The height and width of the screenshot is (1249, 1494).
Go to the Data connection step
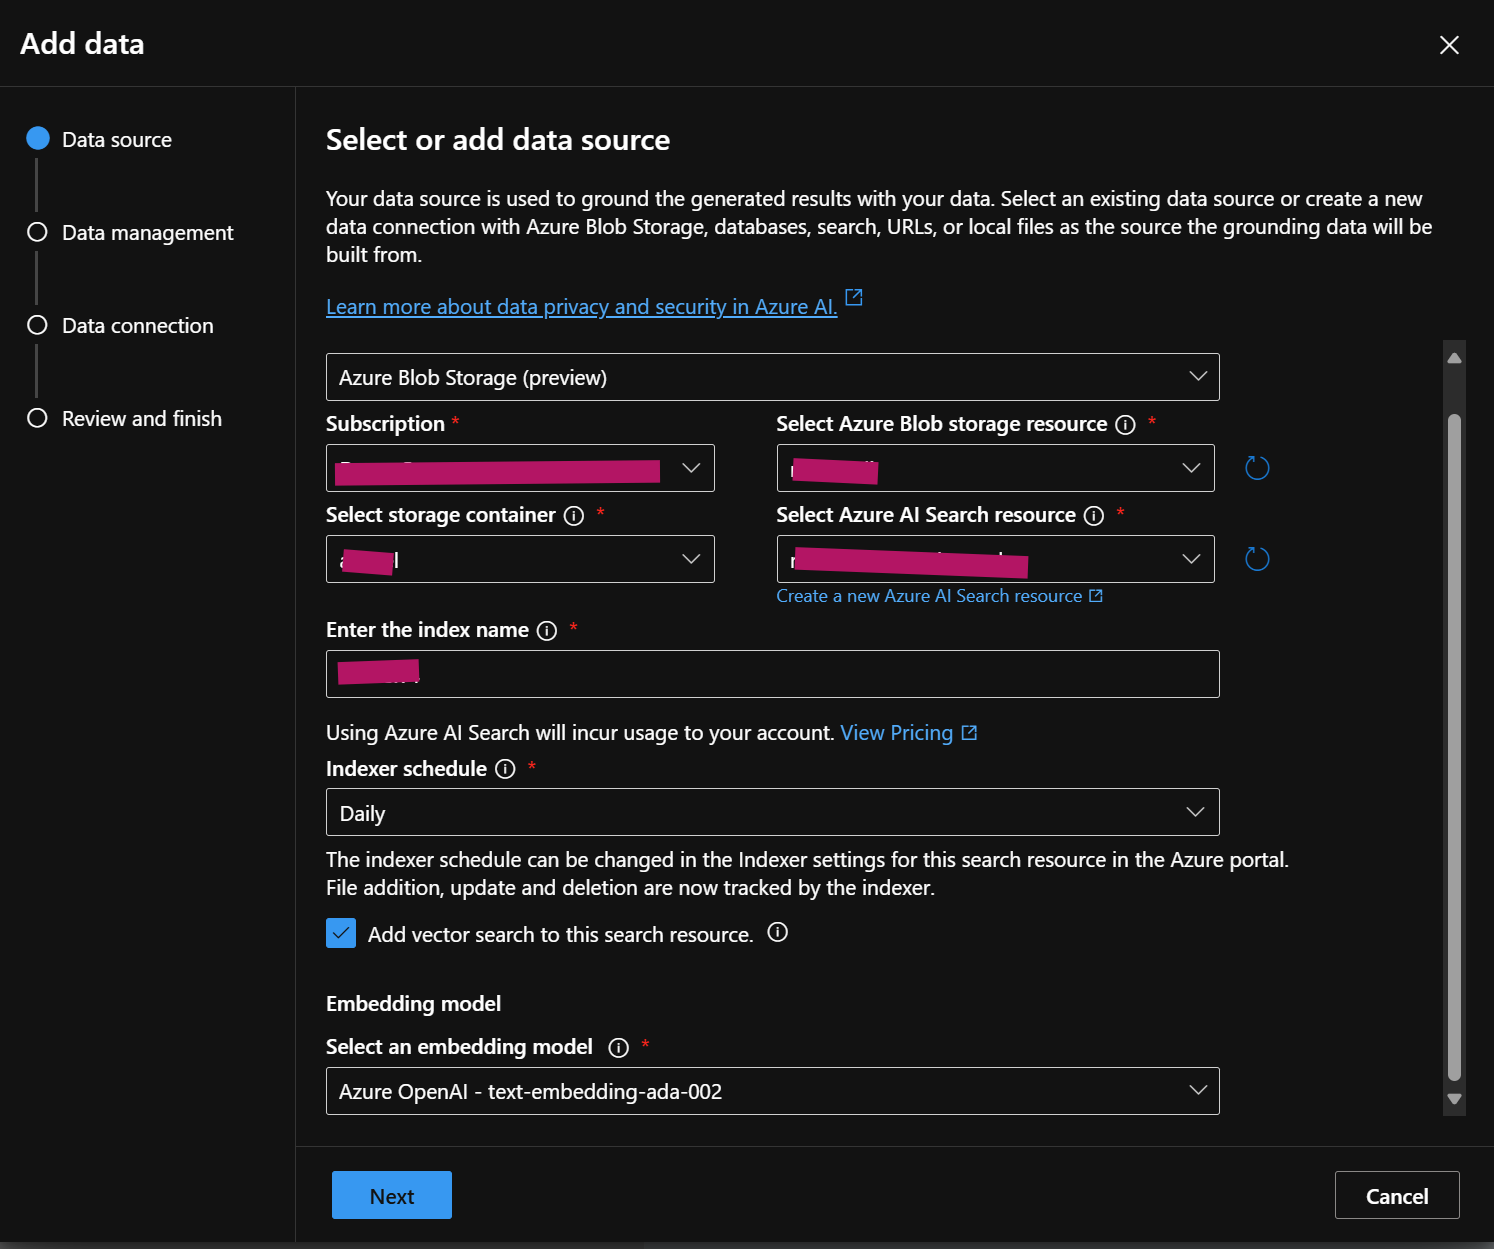point(120,325)
